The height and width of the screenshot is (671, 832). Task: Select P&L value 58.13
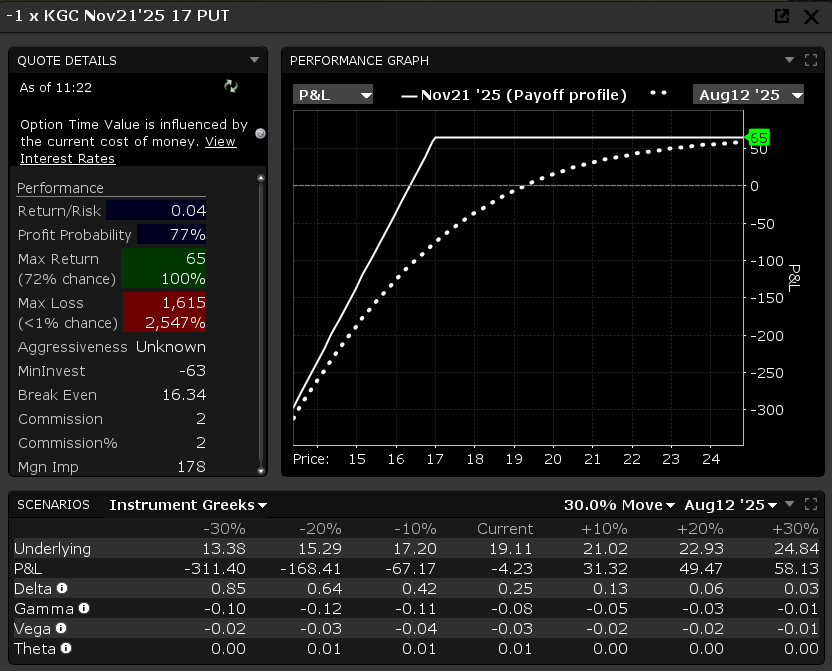tap(796, 569)
